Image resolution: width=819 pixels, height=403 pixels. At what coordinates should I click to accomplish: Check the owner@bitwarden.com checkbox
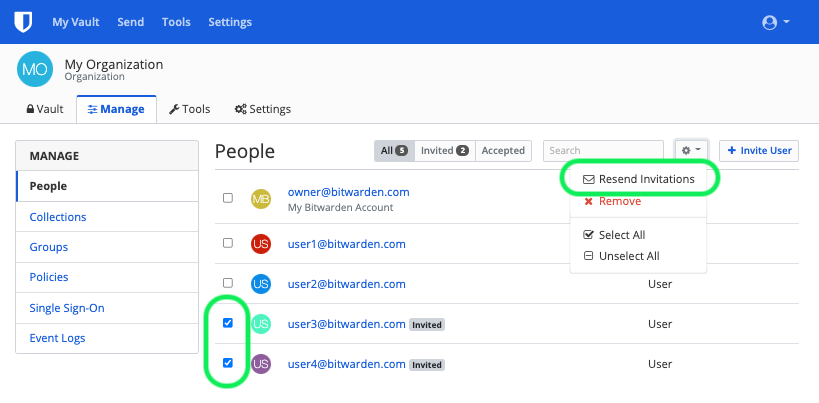coord(228,198)
